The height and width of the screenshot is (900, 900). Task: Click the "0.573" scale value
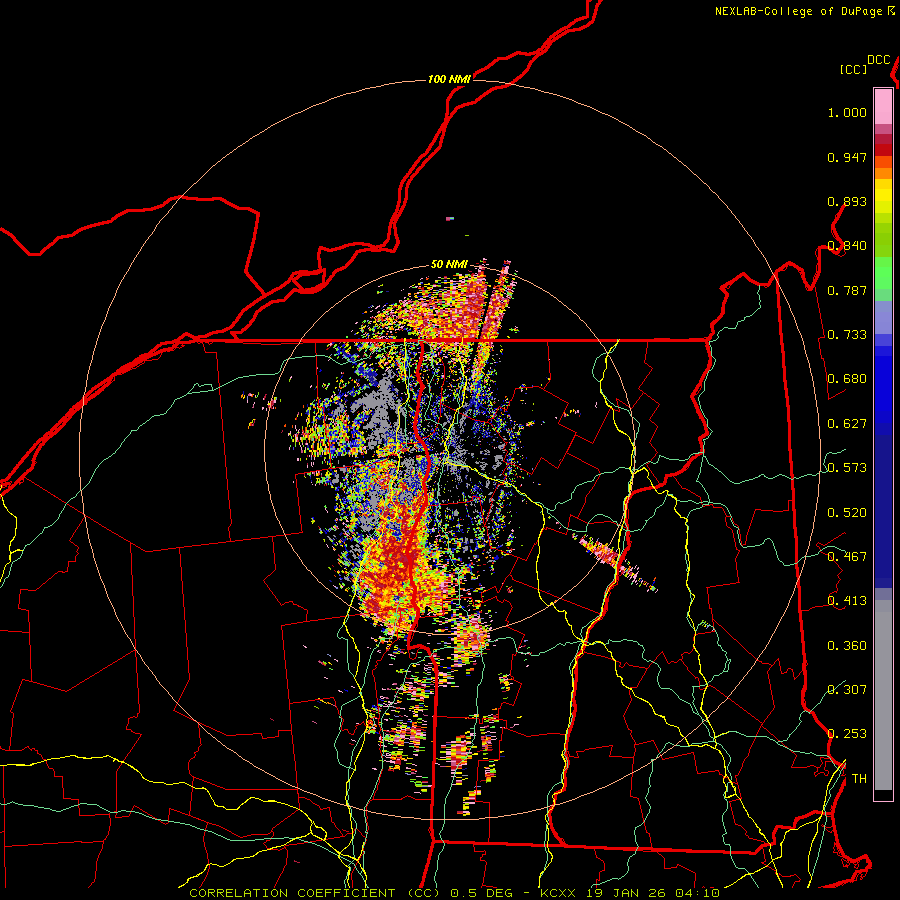tap(847, 468)
